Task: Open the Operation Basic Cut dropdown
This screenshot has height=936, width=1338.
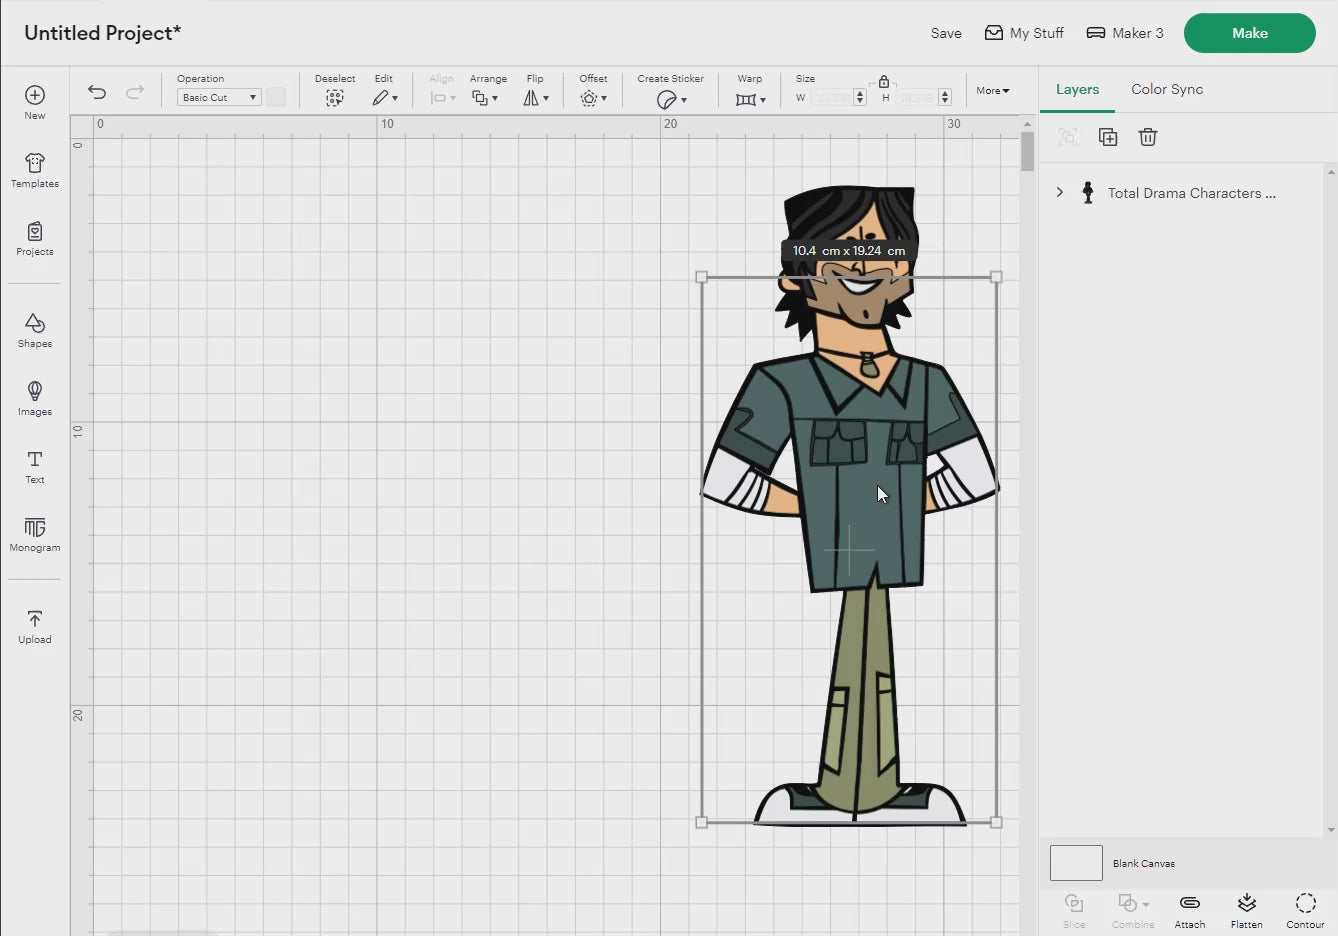Action: (x=219, y=97)
